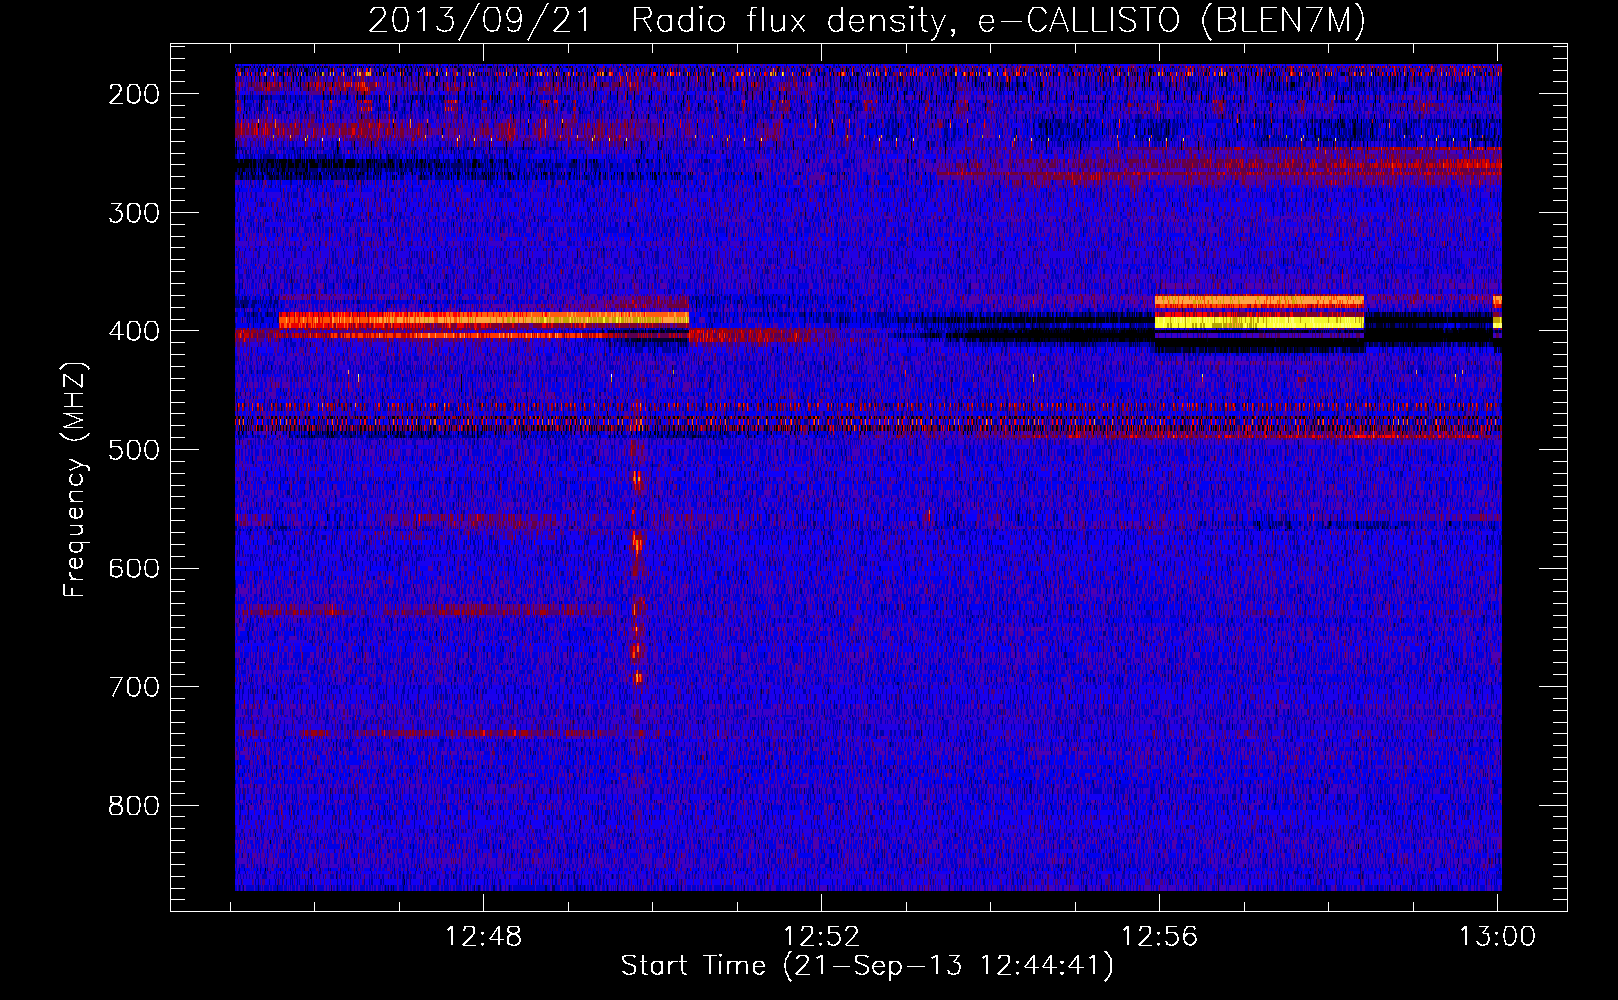Click the "600" frequency tick label

pyautogui.click(x=133, y=568)
